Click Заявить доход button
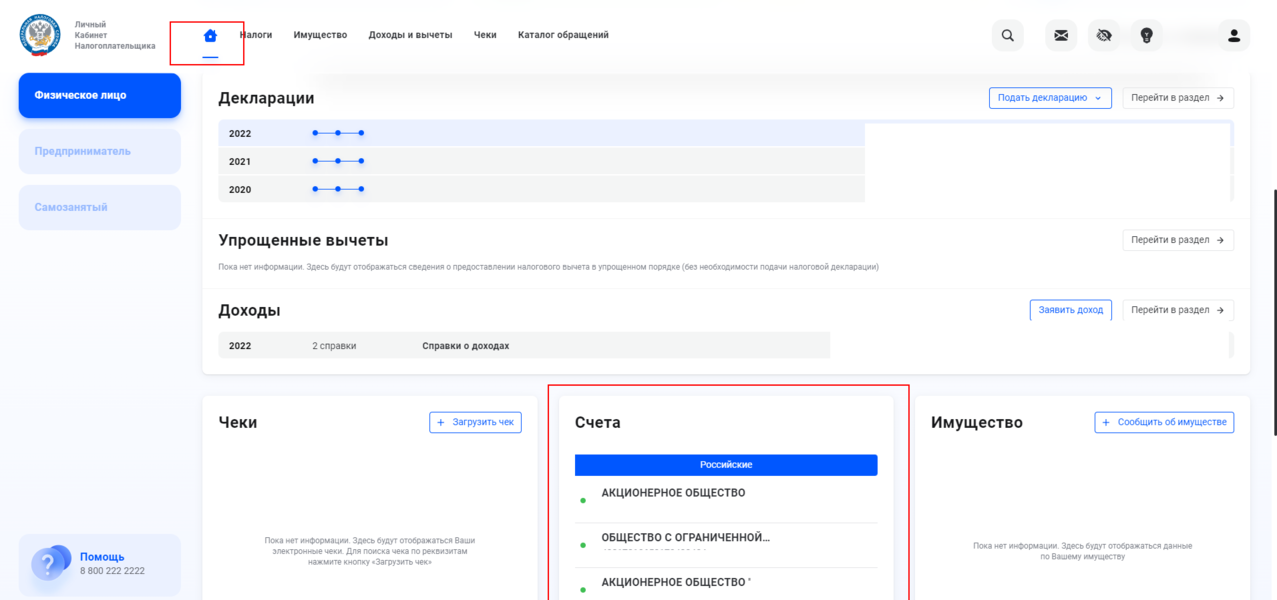Viewport: 1277px width, 600px height. click(x=1070, y=310)
